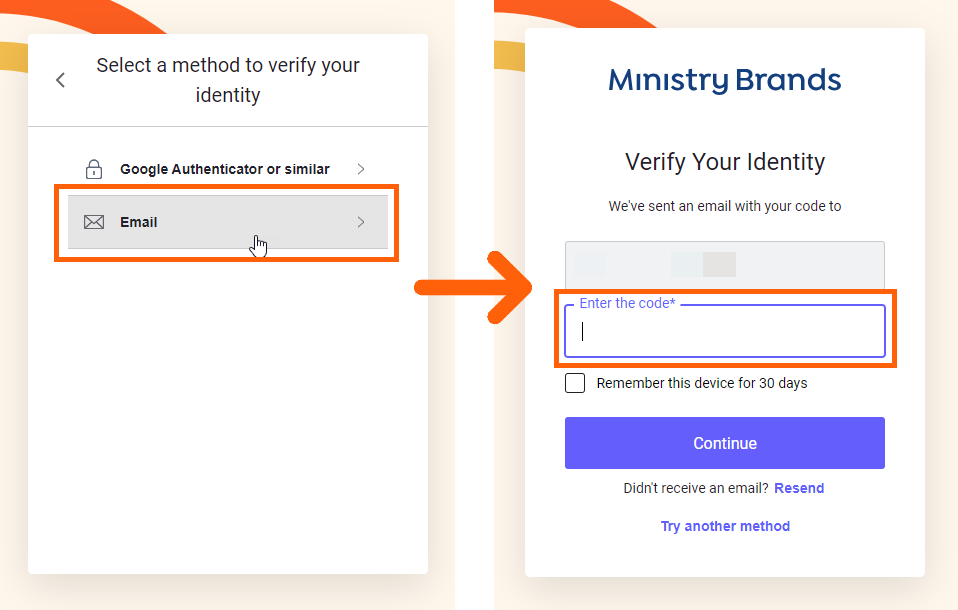Screen dimensions: 958x610
Task: Click the padlock icon beside Google Authenticator
Action: click(x=94, y=169)
